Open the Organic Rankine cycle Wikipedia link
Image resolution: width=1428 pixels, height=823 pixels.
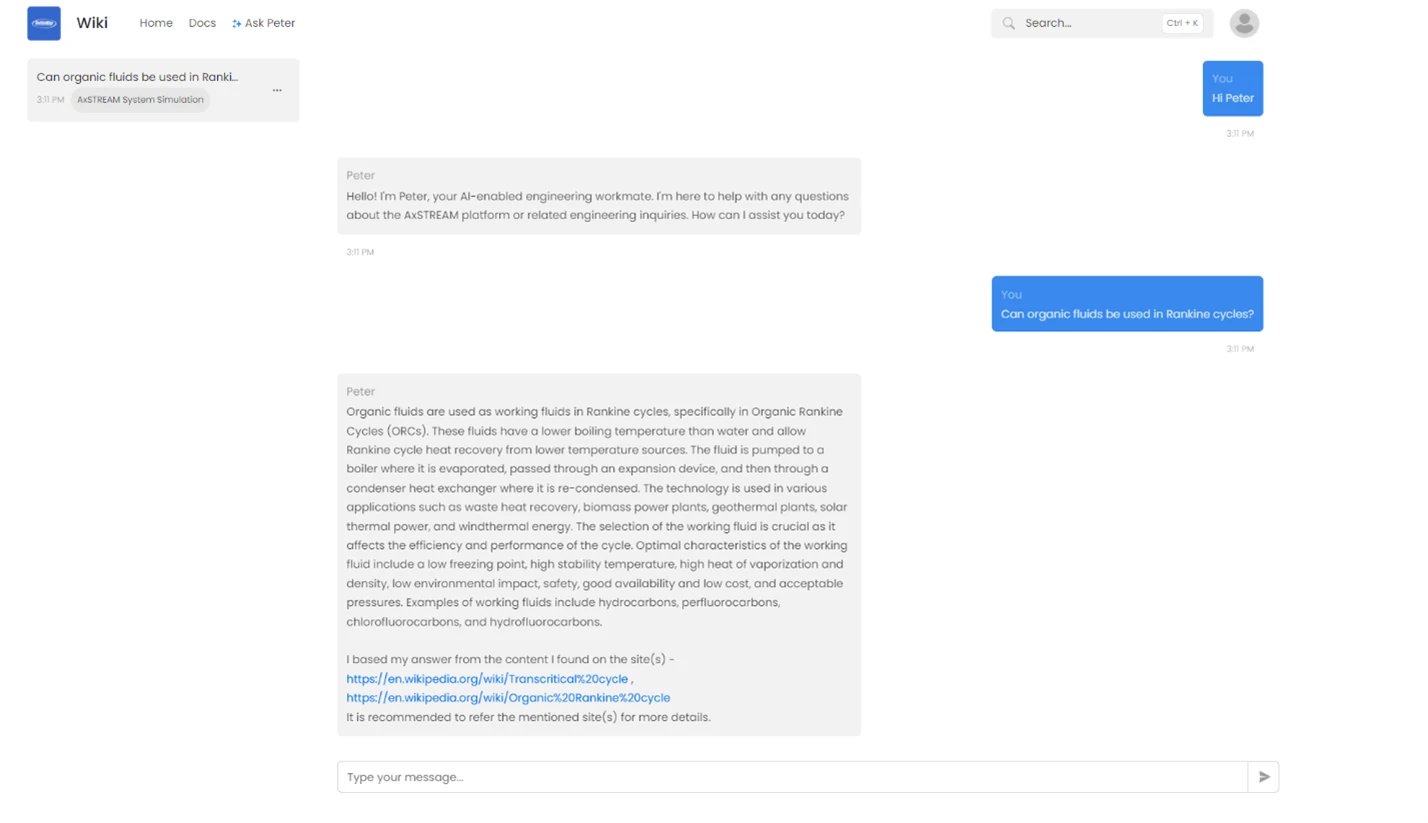coord(508,698)
